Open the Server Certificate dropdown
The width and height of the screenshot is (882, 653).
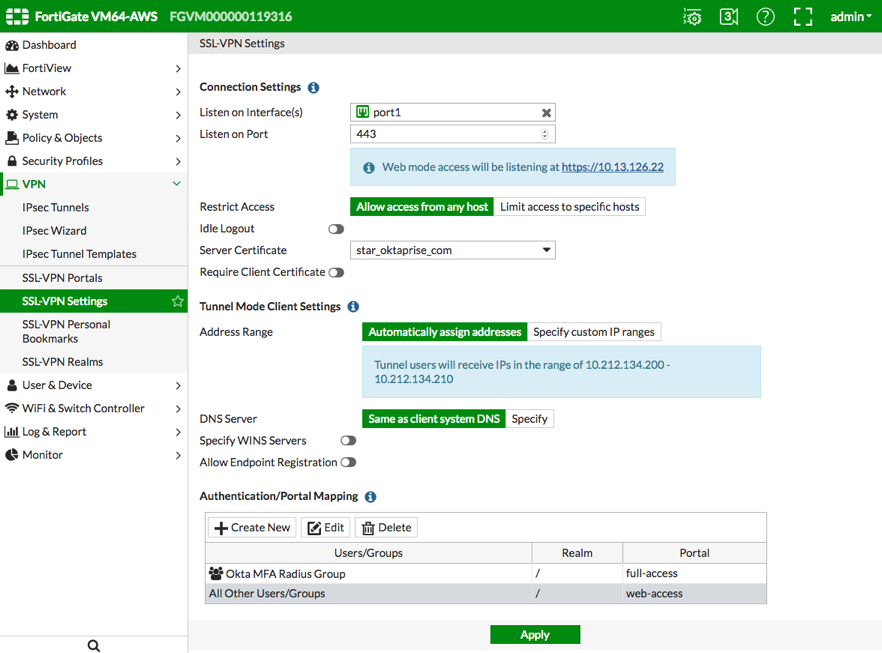452,250
